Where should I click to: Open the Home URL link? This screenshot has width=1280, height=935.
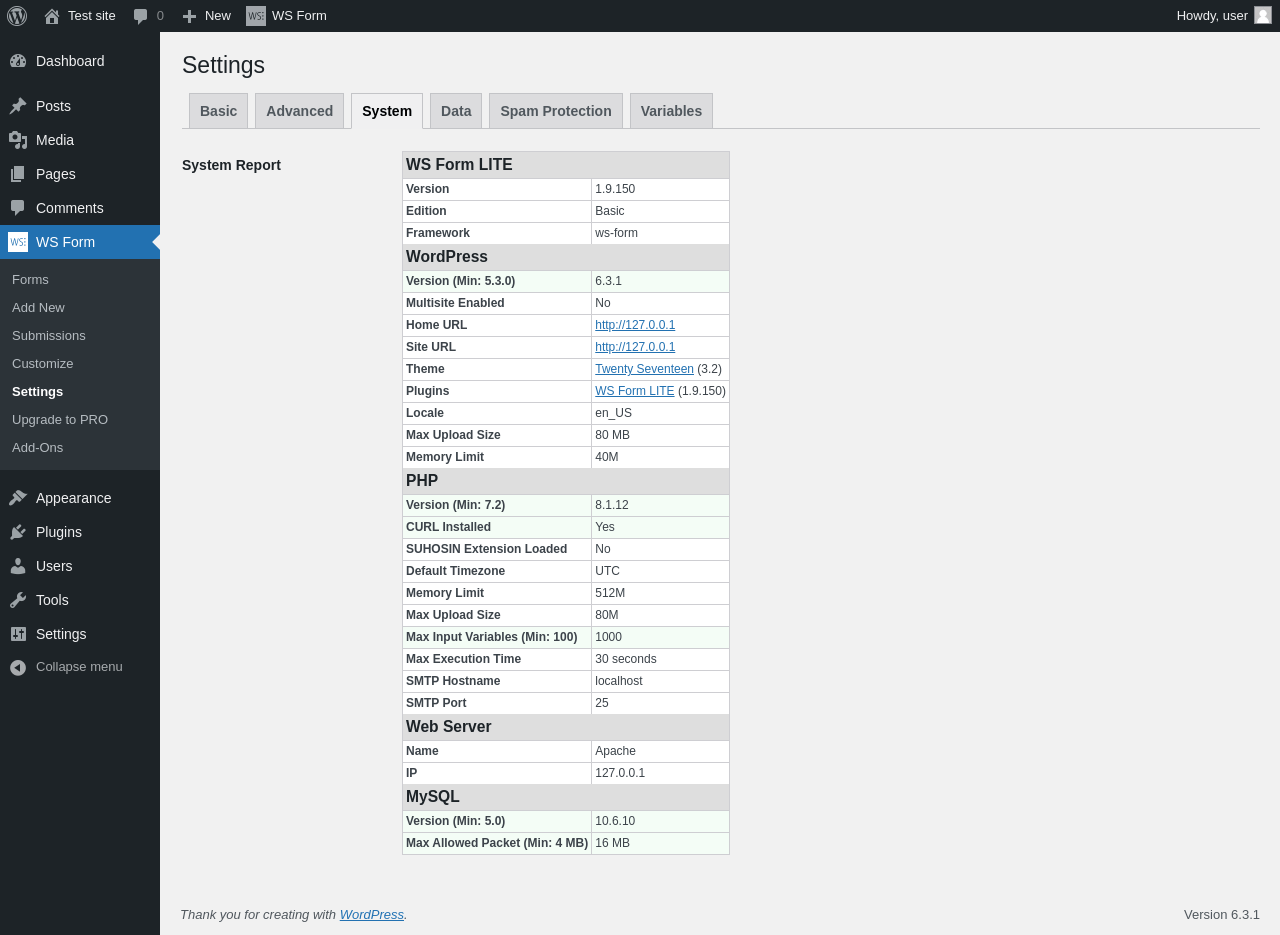click(x=635, y=325)
